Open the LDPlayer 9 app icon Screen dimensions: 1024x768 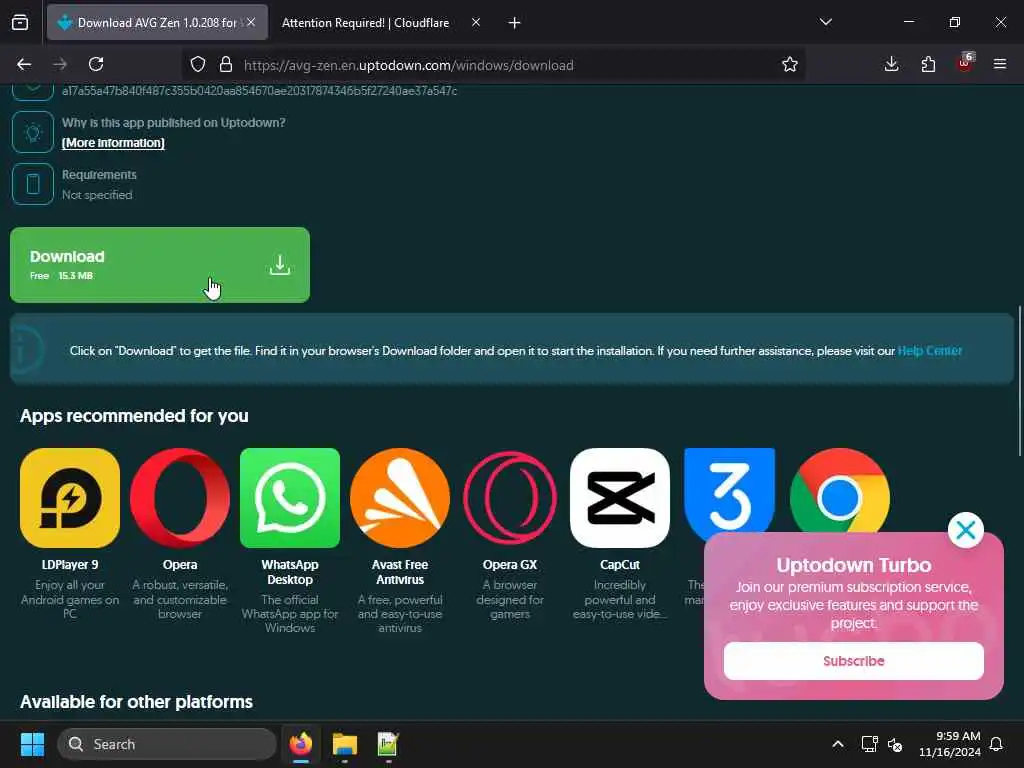70,498
